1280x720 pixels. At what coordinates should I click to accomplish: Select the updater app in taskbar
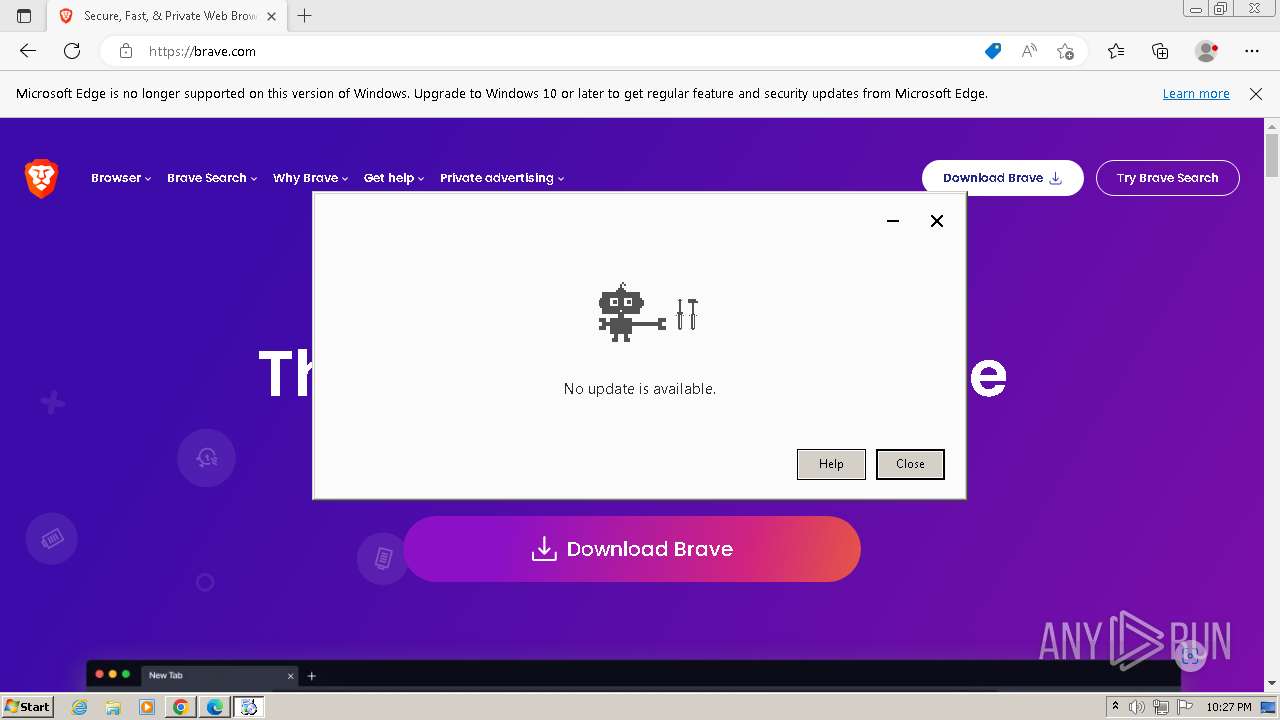(x=249, y=707)
